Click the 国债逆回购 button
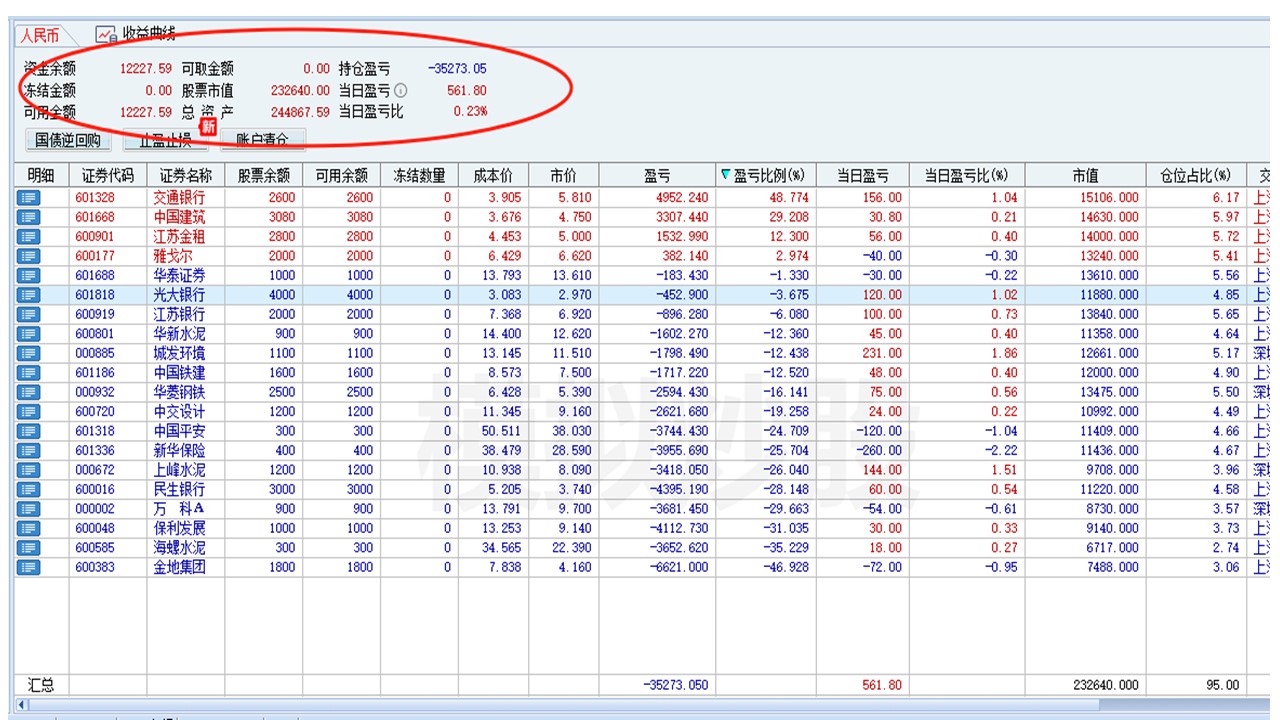This screenshot has width=1280, height=720. (68, 140)
